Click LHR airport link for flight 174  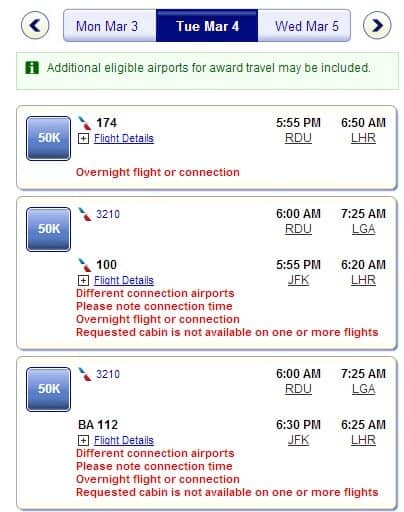[363, 138]
